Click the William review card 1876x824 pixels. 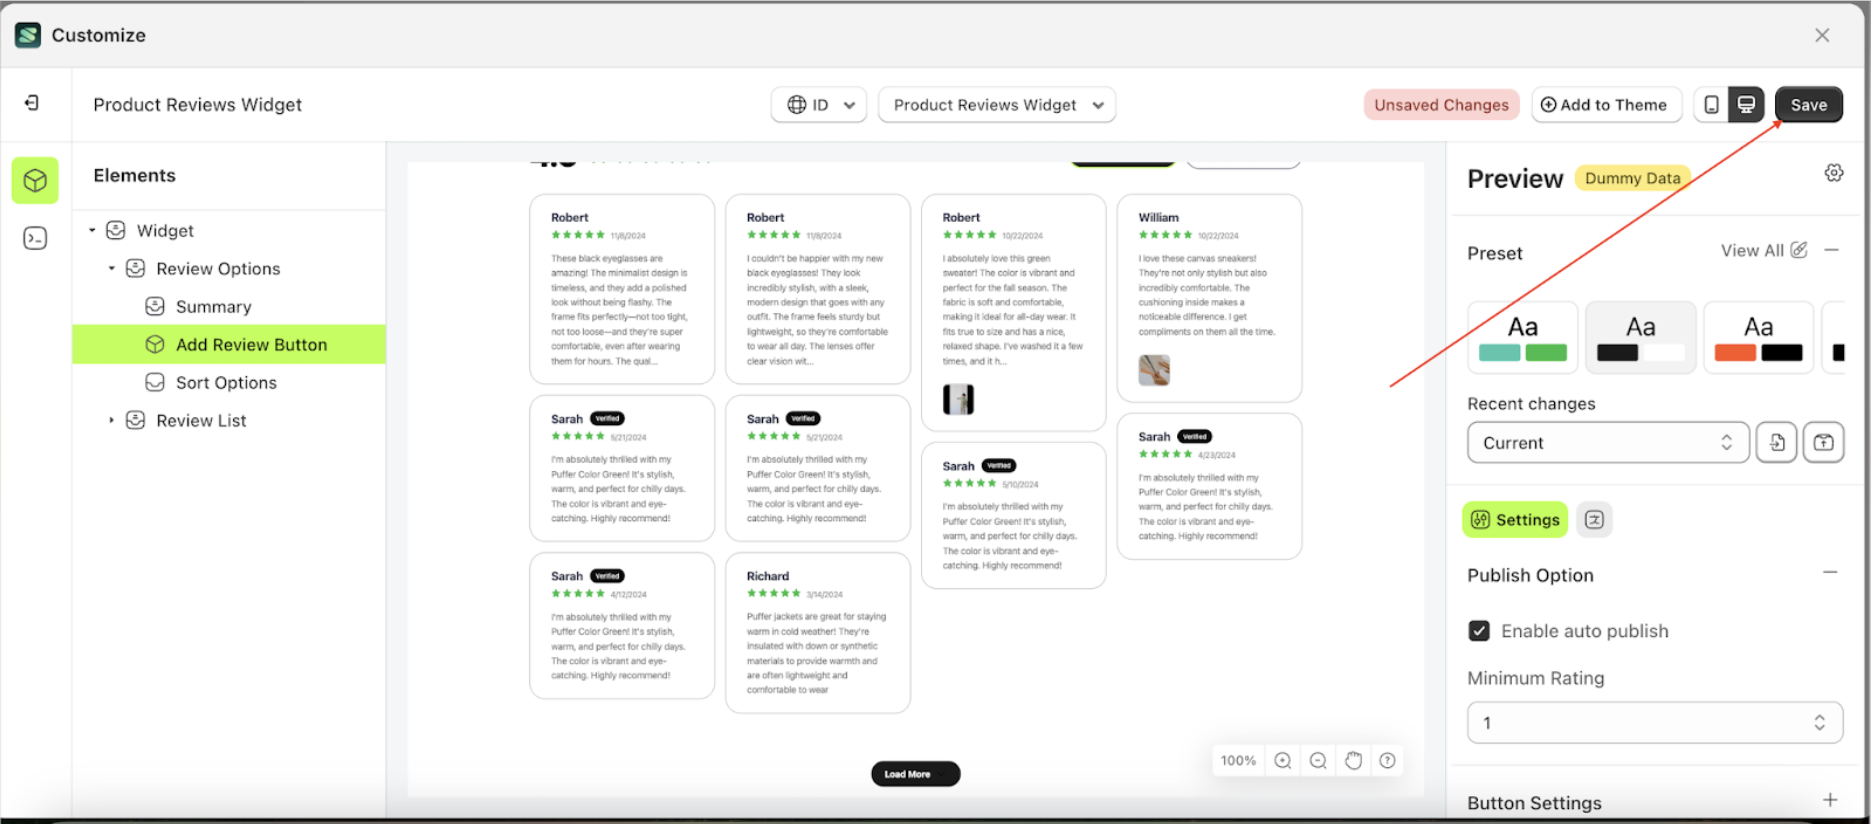pyautogui.click(x=1209, y=298)
